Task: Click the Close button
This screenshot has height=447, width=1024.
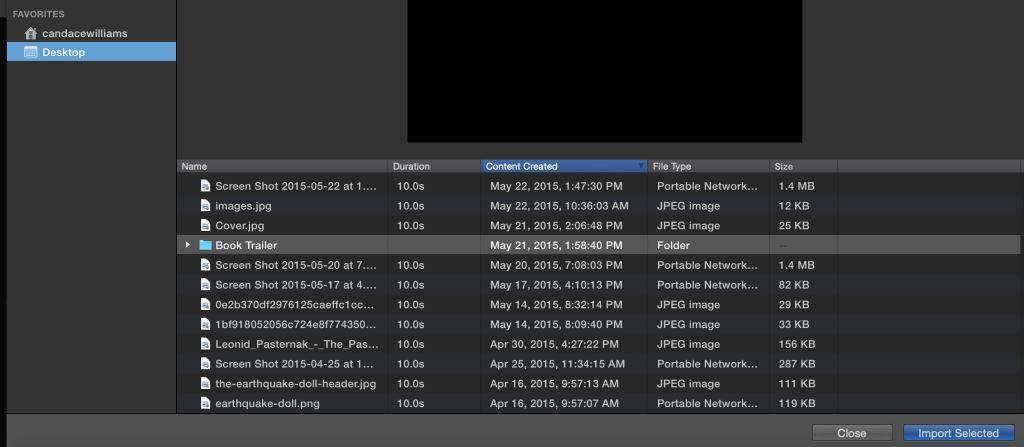Action: 851,433
